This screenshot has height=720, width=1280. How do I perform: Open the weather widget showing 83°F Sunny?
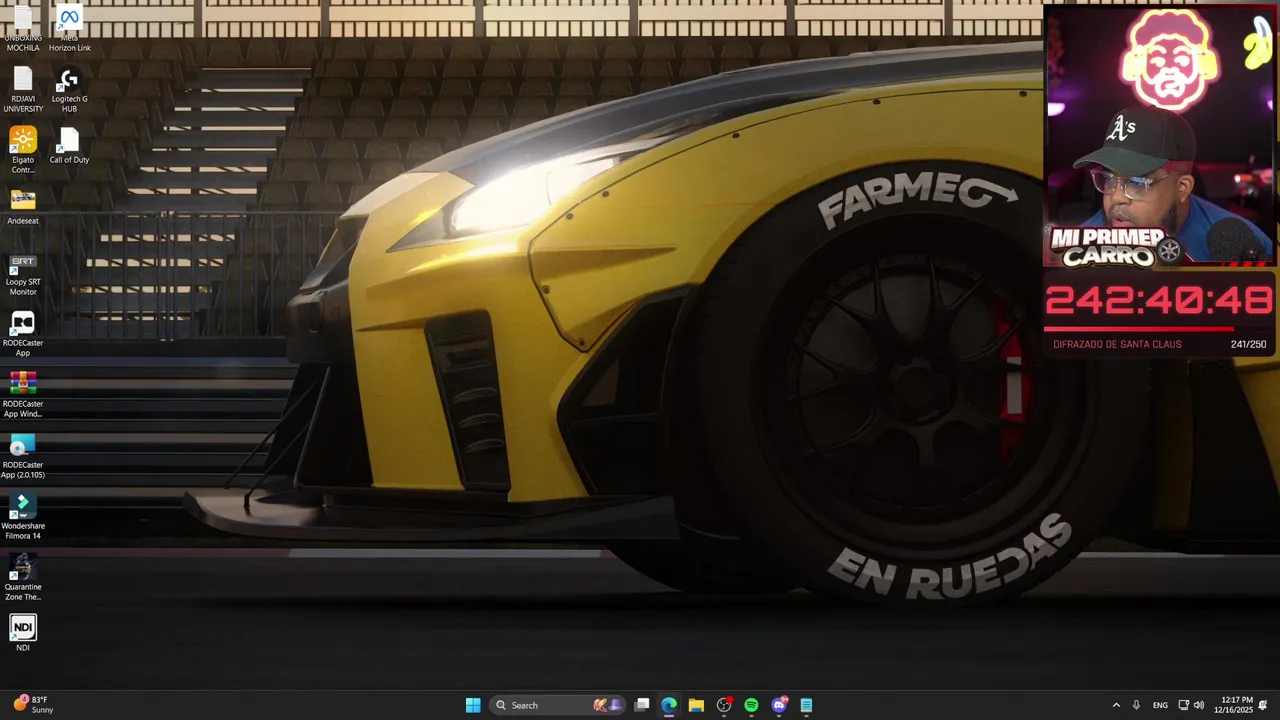[33, 705]
